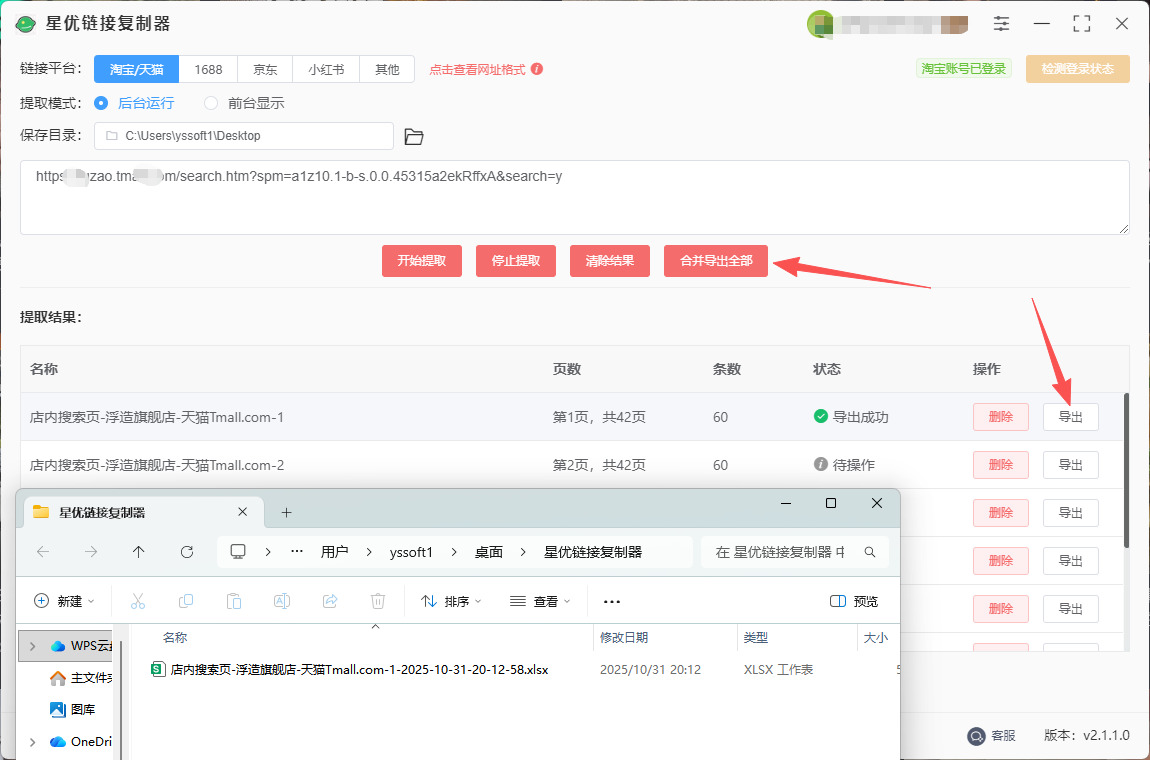Delete the Tmall.com-2 result row
Screen dimensions: 1150x760
click(x=1000, y=464)
